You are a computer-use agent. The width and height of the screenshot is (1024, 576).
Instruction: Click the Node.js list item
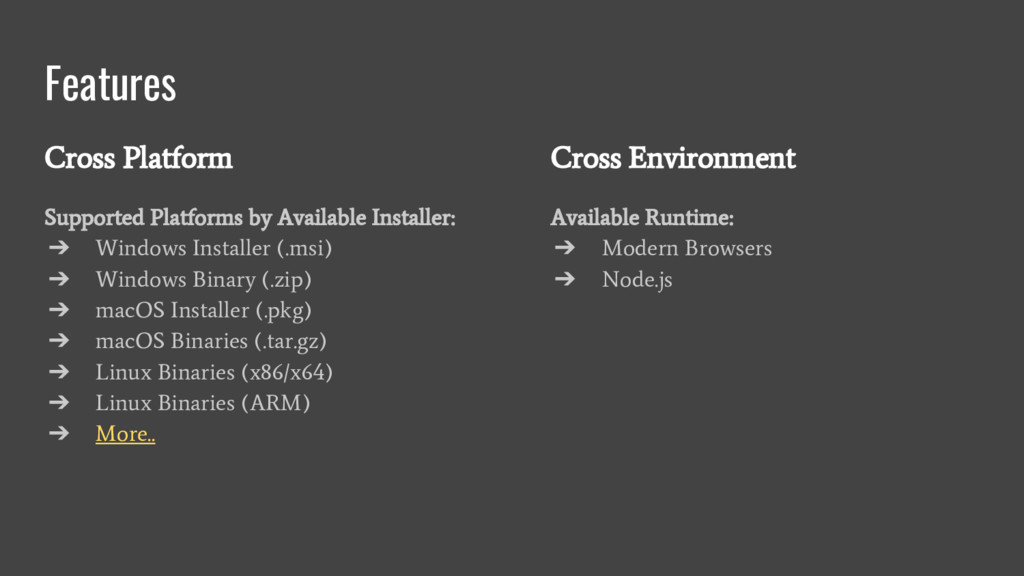pyautogui.click(x=637, y=280)
